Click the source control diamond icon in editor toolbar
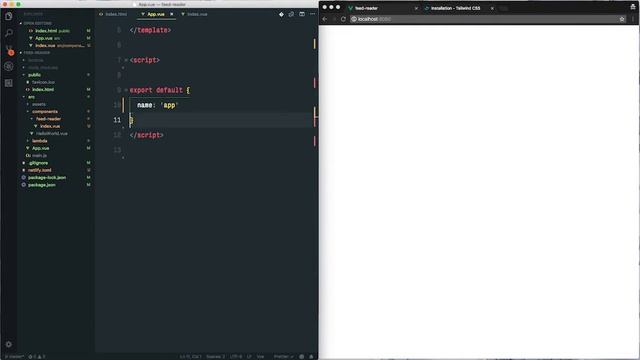This screenshot has width=640, height=360. (281, 14)
